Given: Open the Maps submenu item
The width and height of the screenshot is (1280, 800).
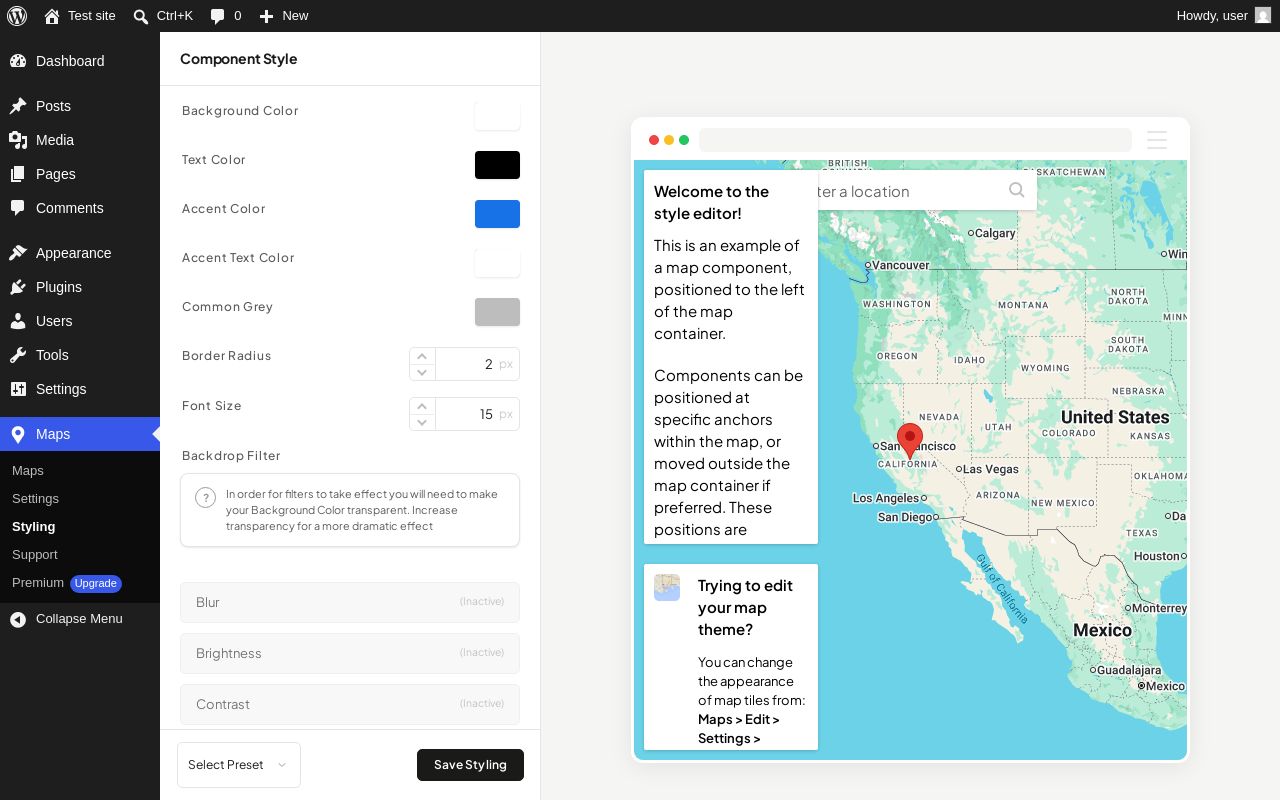Looking at the screenshot, I should (x=28, y=471).
